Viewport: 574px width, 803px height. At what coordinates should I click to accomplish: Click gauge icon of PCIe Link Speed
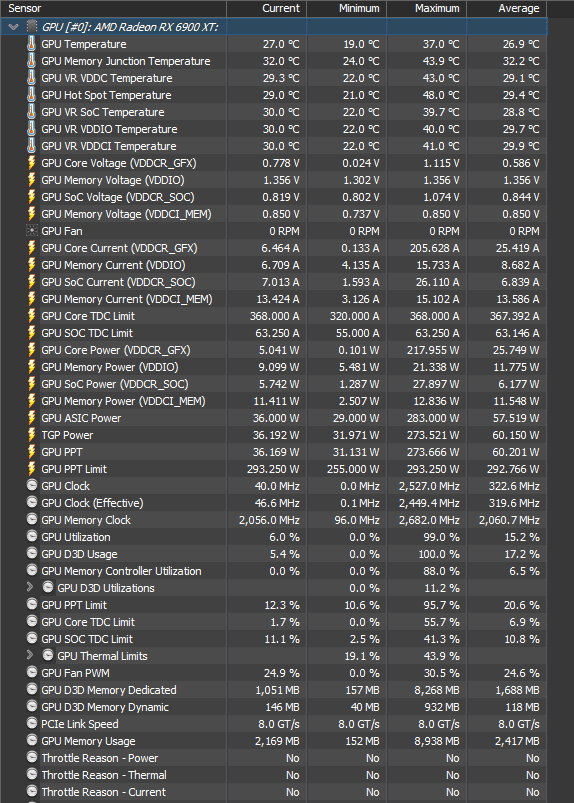click(x=32, y=723)
